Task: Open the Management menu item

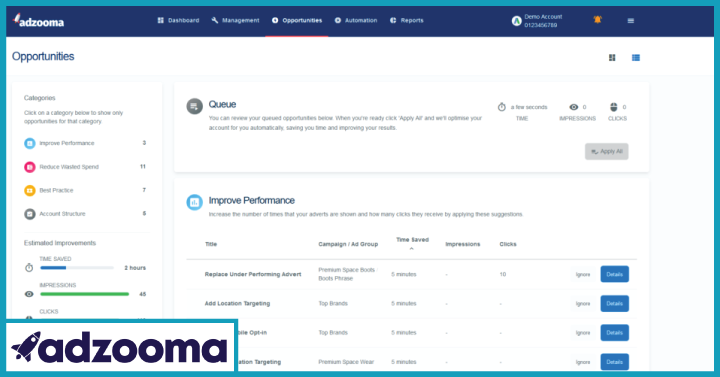Action: click(x=236, y=20)
